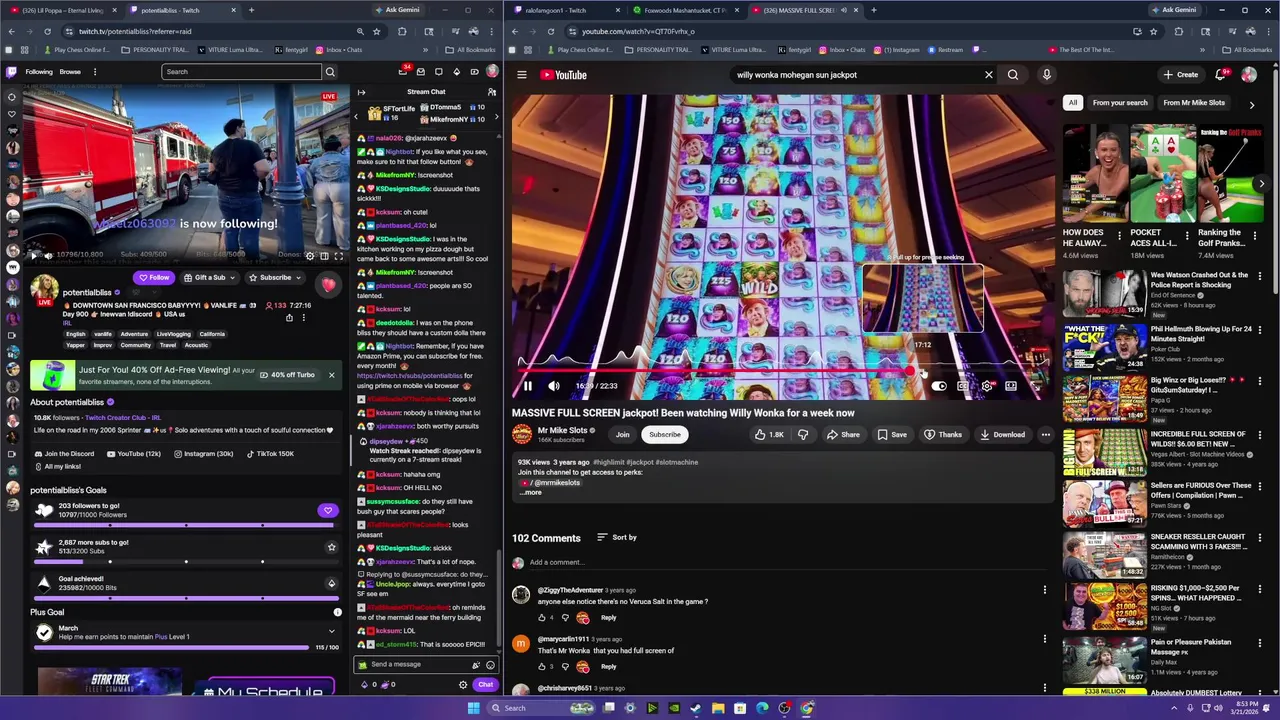Mute the YouTube video volume
This screenshot has height=720, width=1280.
[x=554, y=386]
